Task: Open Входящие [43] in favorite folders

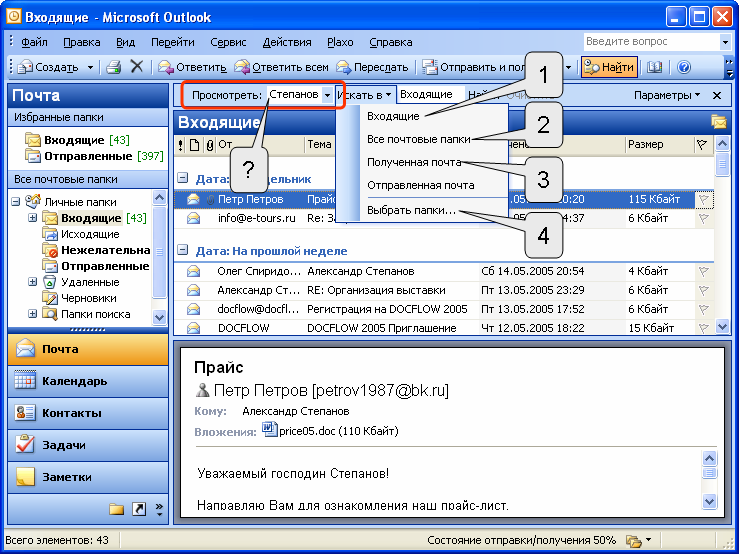Action: tap(78, 140)
